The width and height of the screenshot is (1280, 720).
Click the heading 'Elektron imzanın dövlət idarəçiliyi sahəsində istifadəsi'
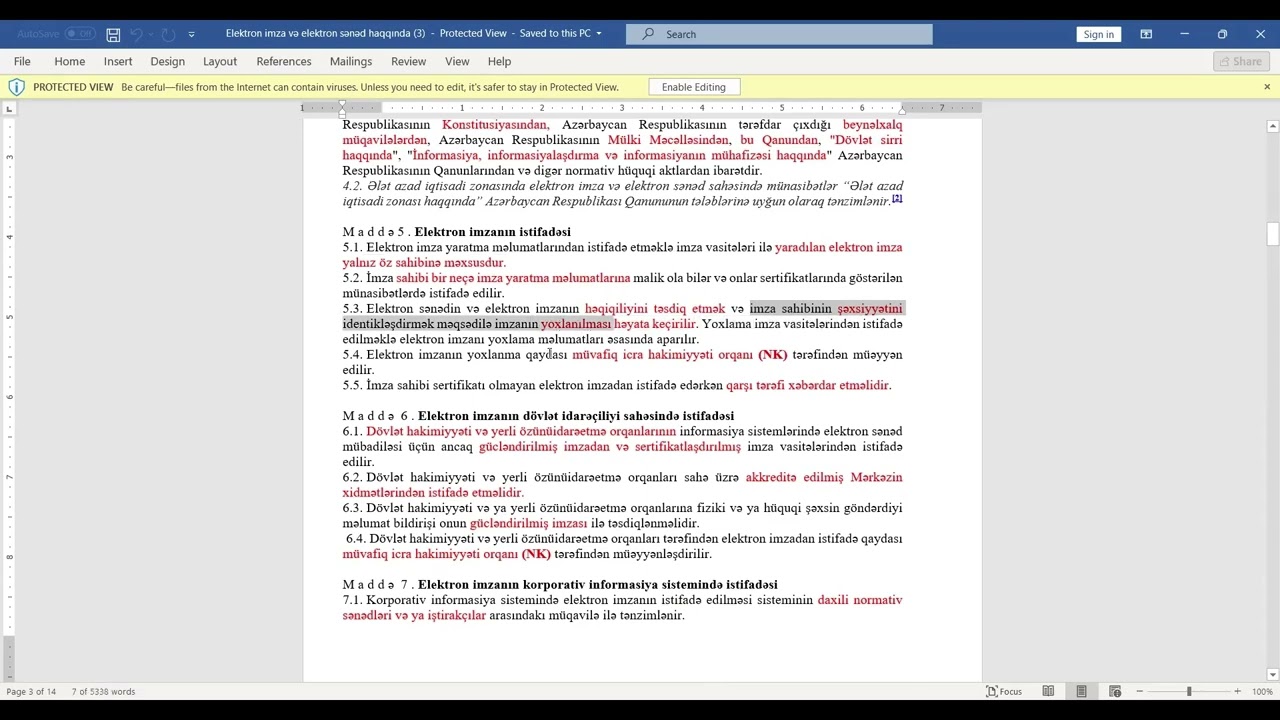point(576,416)
